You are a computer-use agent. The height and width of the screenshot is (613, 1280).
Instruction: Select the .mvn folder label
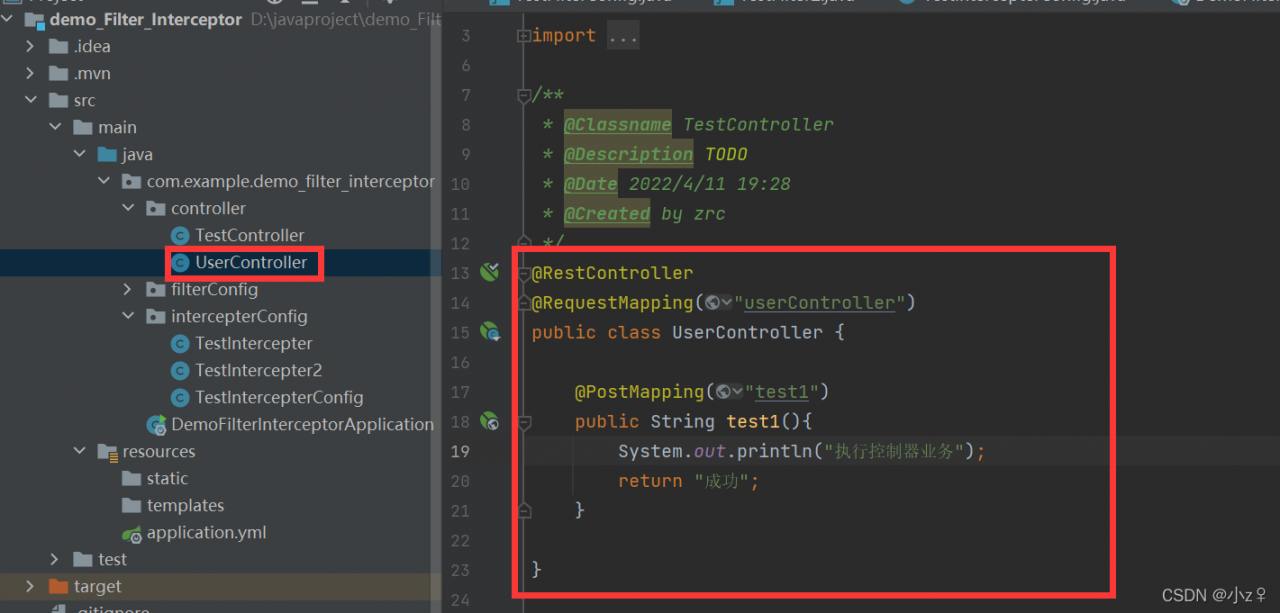tap(92, 74)
